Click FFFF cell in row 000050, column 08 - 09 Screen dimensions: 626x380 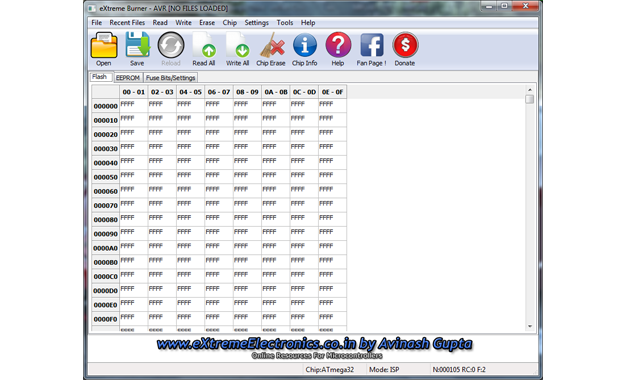pyautogui.click(x=247, y=177)
